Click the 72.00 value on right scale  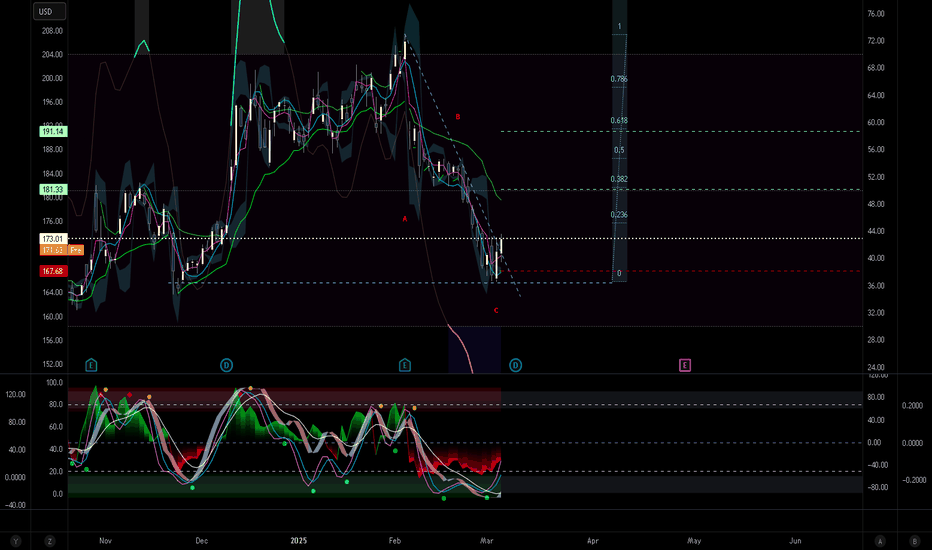click(876, 41)
